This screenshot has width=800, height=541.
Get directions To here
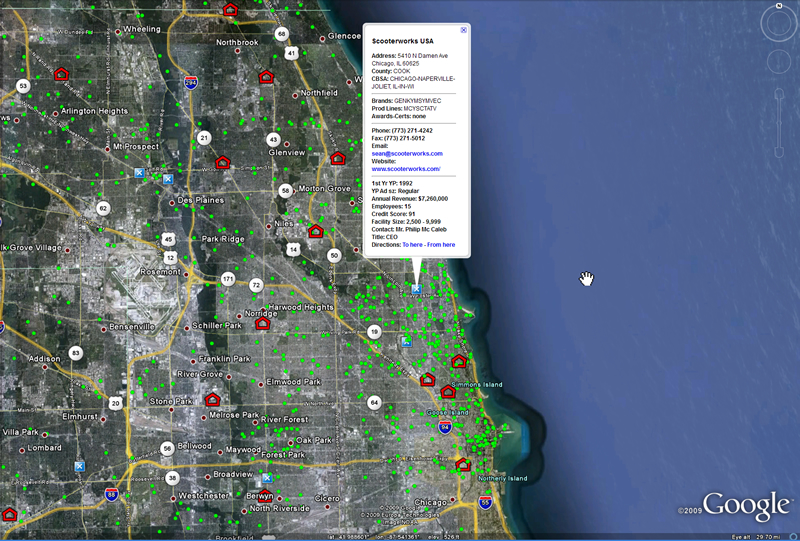(412, 245)
